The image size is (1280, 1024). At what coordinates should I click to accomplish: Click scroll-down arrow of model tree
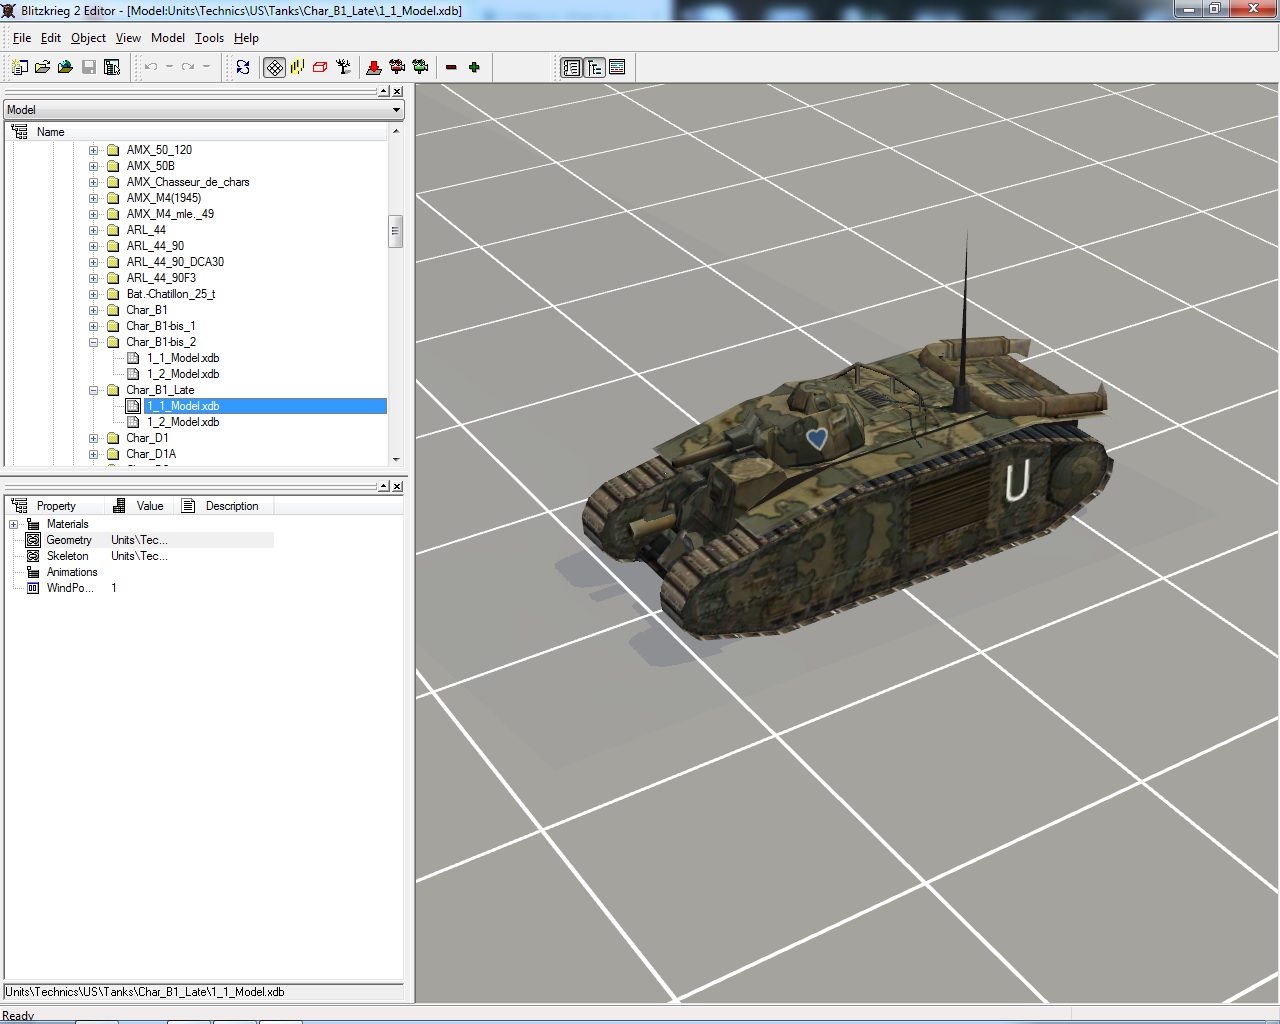pyautogui.click(x=396, y=459)
